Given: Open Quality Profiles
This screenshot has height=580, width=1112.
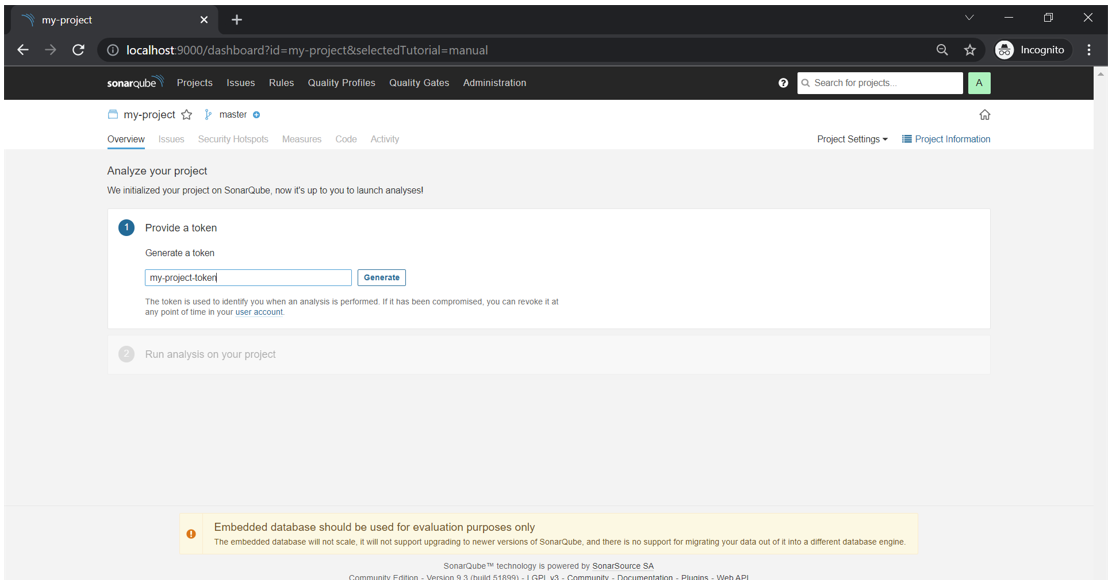Looking at the screenshot, I should 341,83.
